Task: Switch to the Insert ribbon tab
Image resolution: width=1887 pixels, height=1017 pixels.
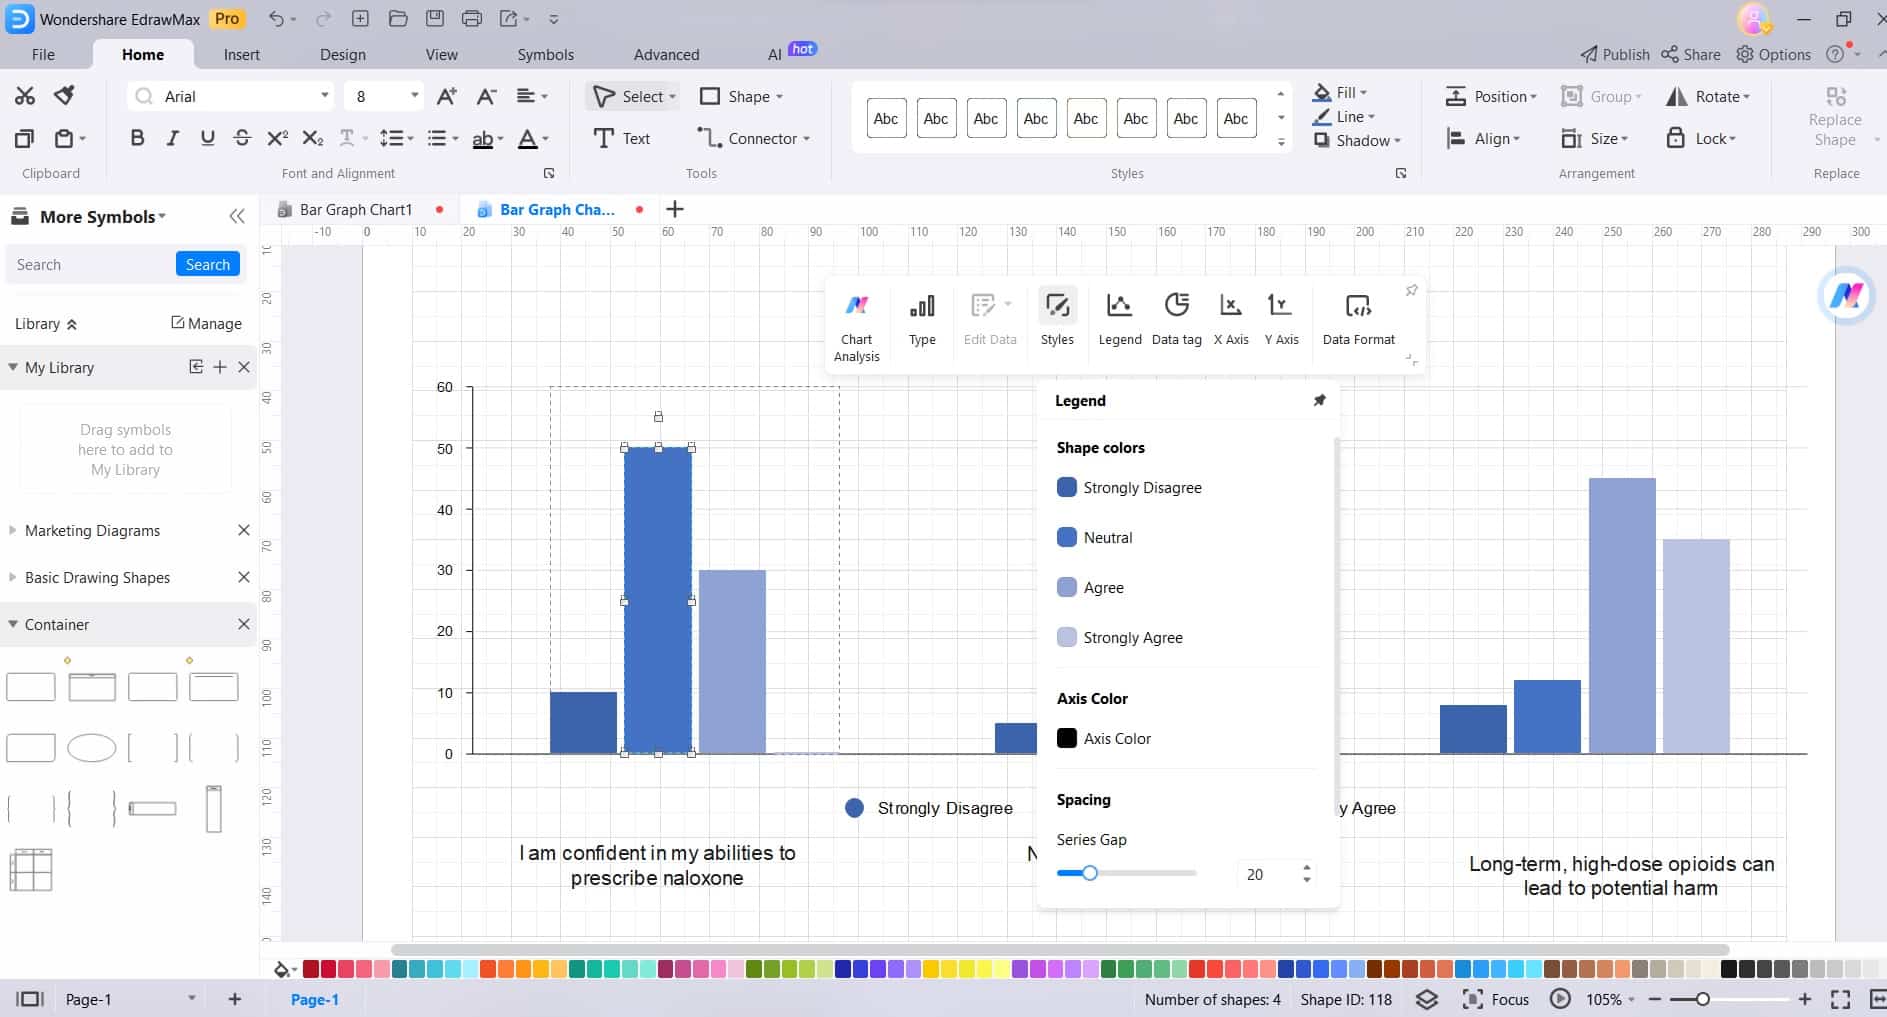Action: (x=242, y=54)
